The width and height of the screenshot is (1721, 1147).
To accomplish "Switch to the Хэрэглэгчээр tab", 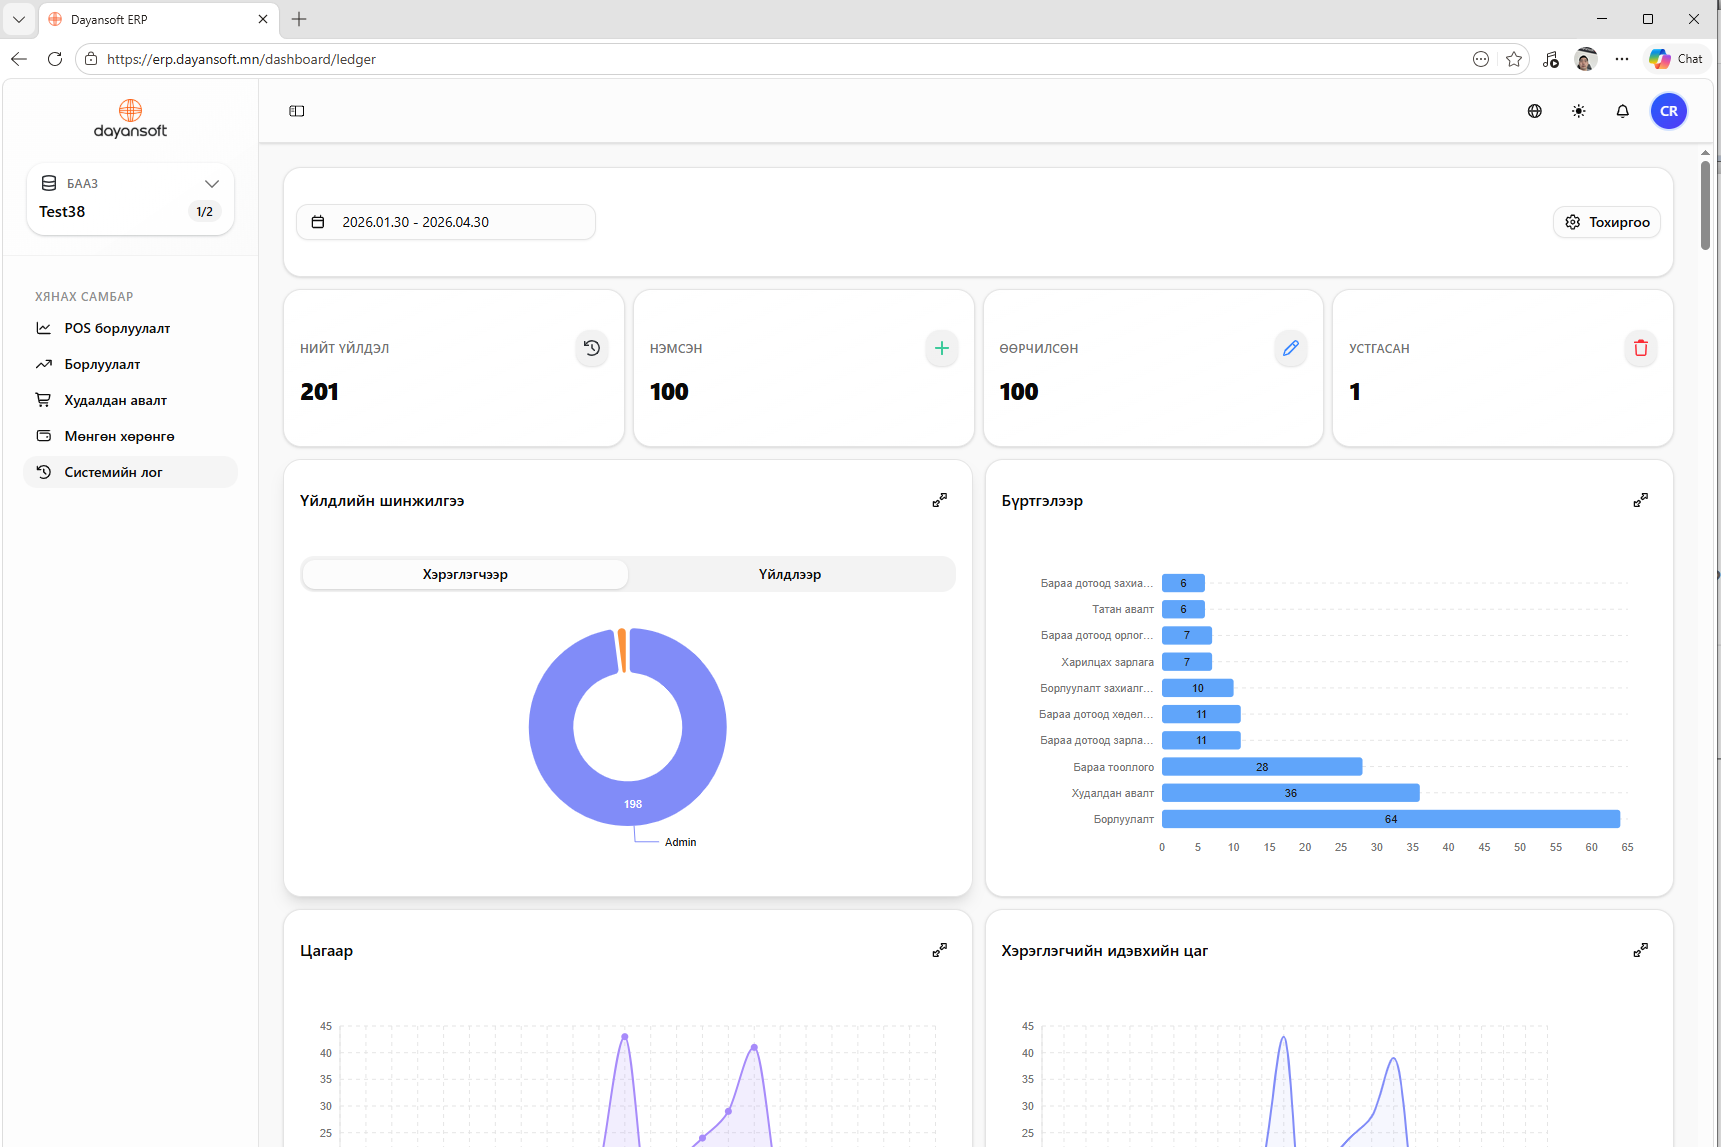I will 465,574.
